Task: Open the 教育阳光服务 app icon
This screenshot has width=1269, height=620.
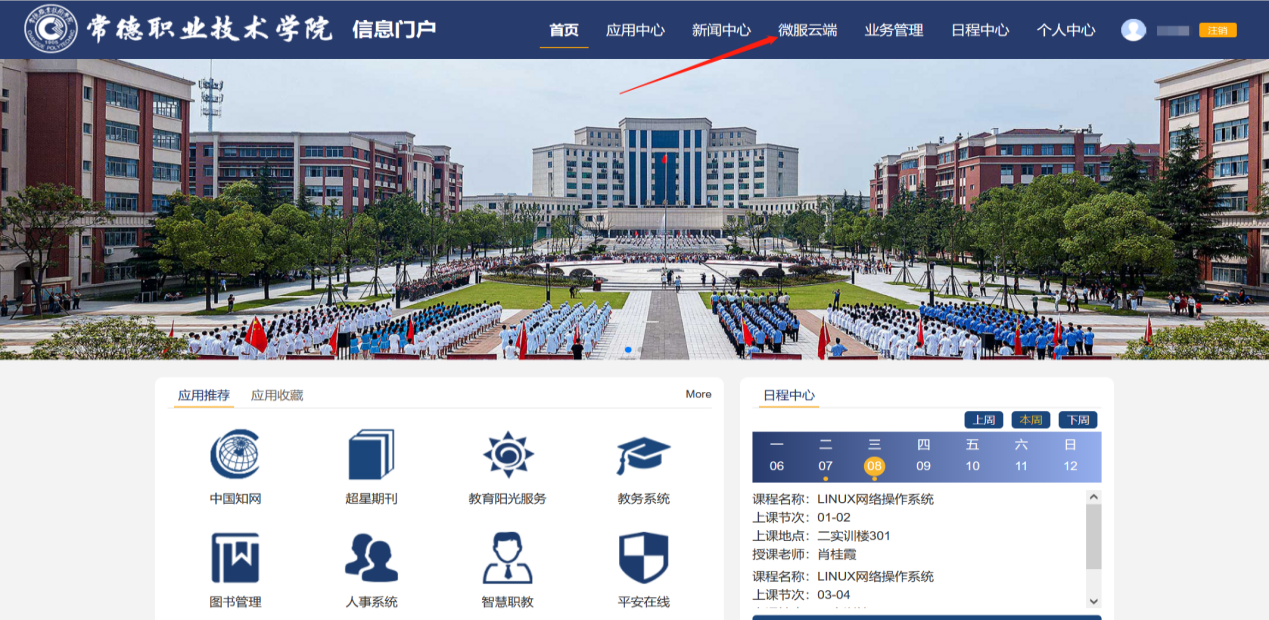Action: [508, 454]
